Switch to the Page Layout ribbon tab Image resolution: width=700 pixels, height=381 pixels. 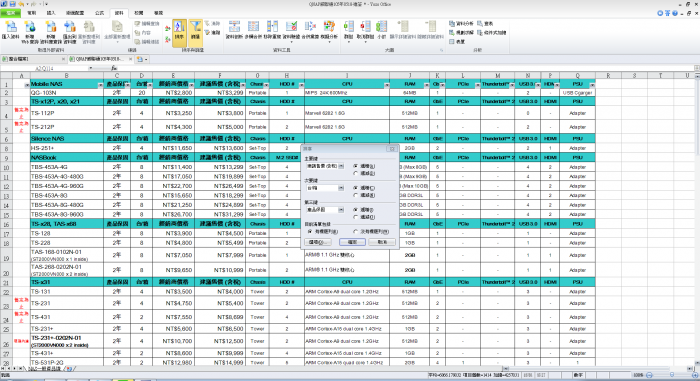pos(75,13)
